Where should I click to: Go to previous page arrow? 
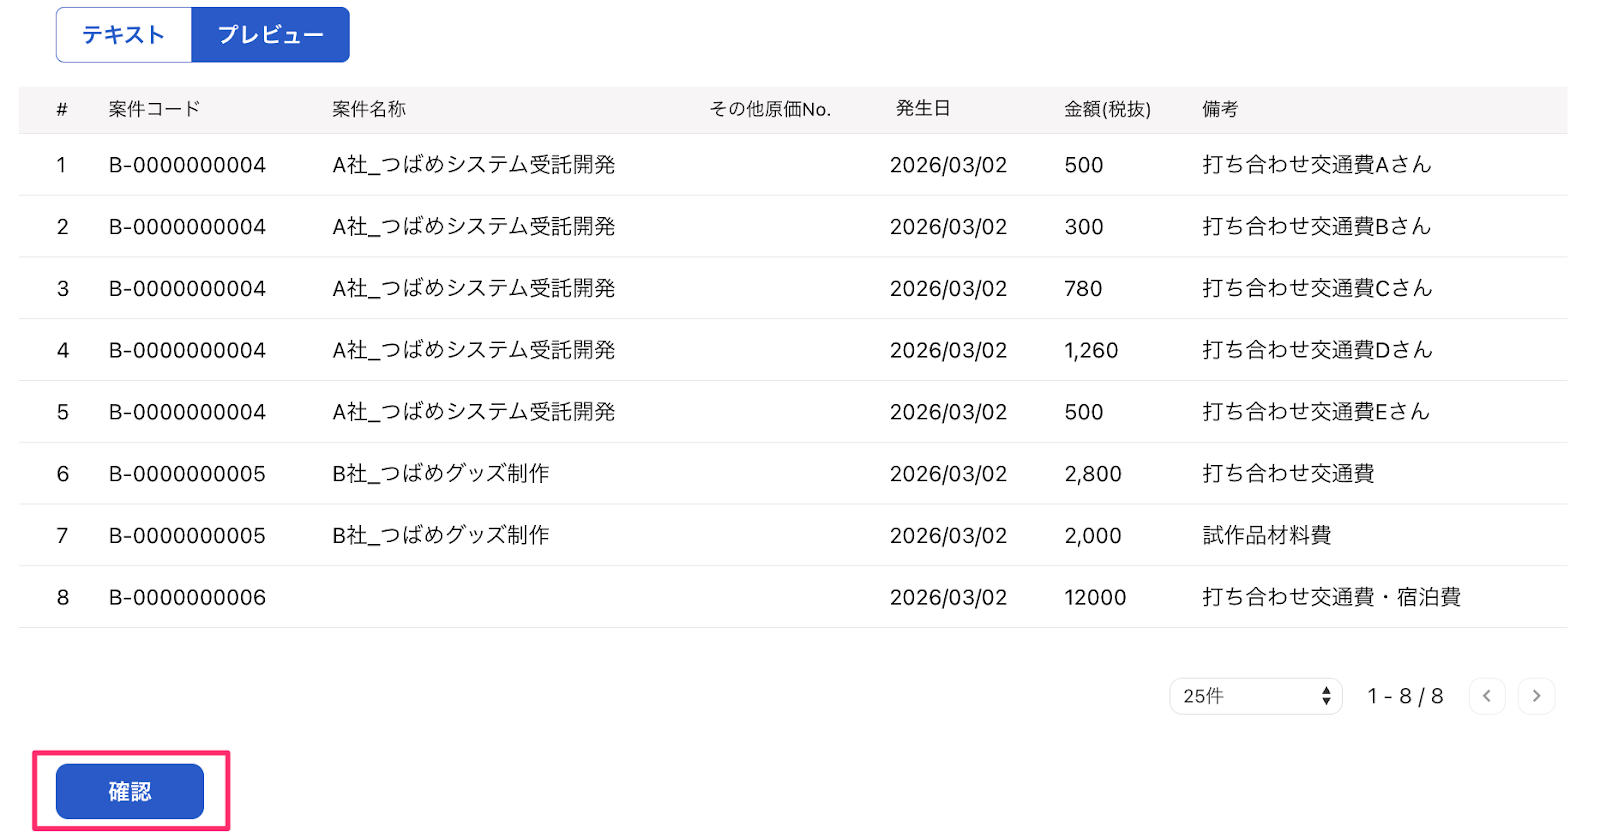1487,696
